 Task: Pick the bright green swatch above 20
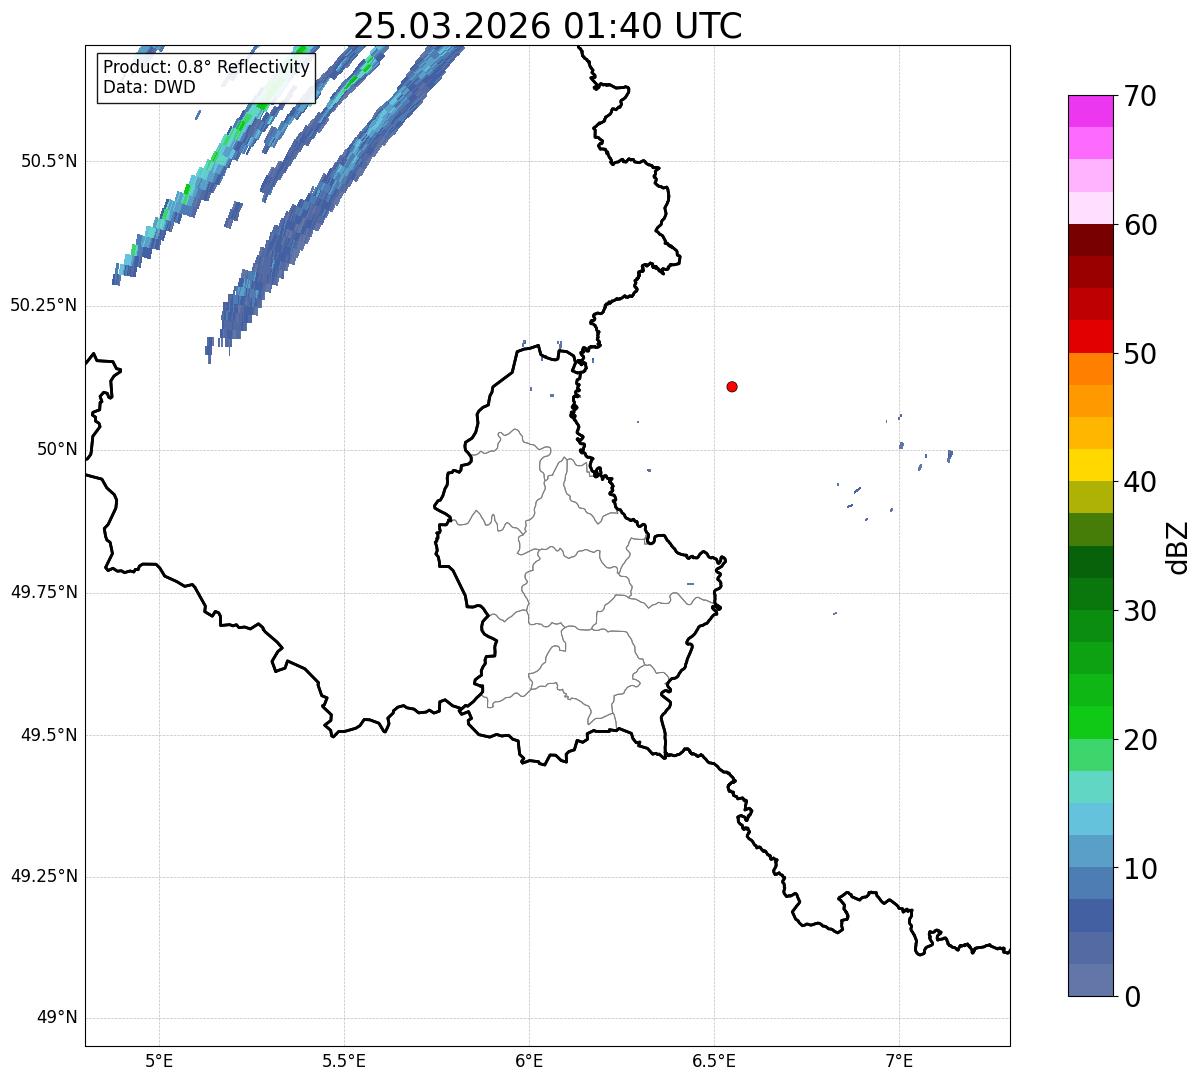click(x=1091, y=723)
